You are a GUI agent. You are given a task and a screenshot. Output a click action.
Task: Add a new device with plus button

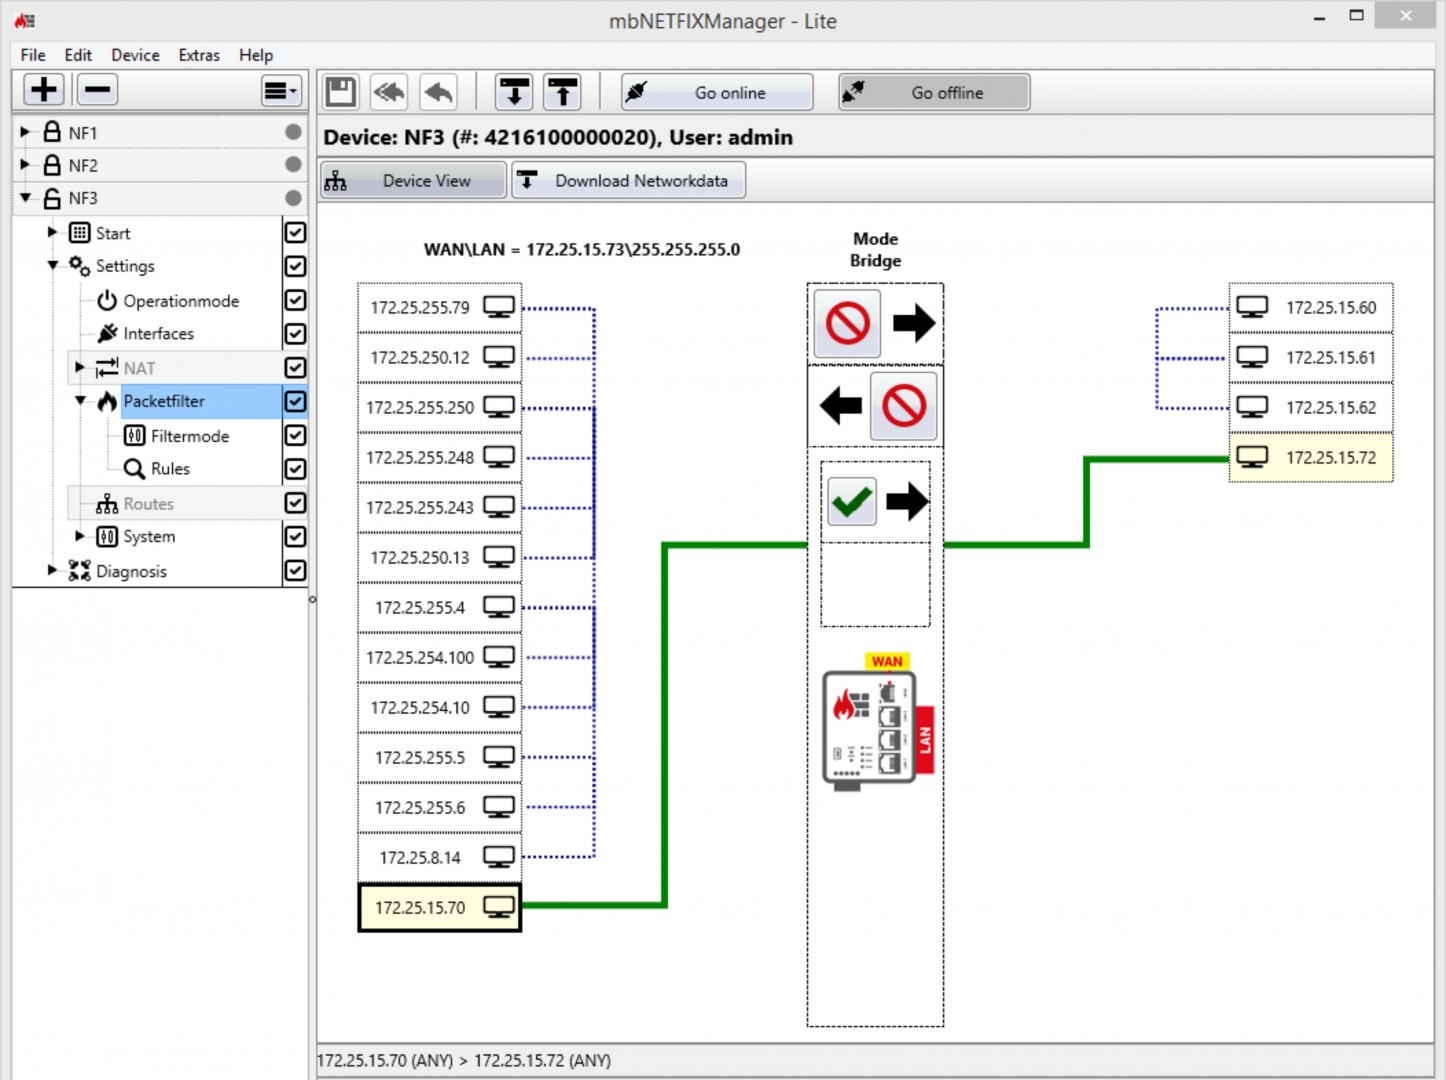[44, 90]
